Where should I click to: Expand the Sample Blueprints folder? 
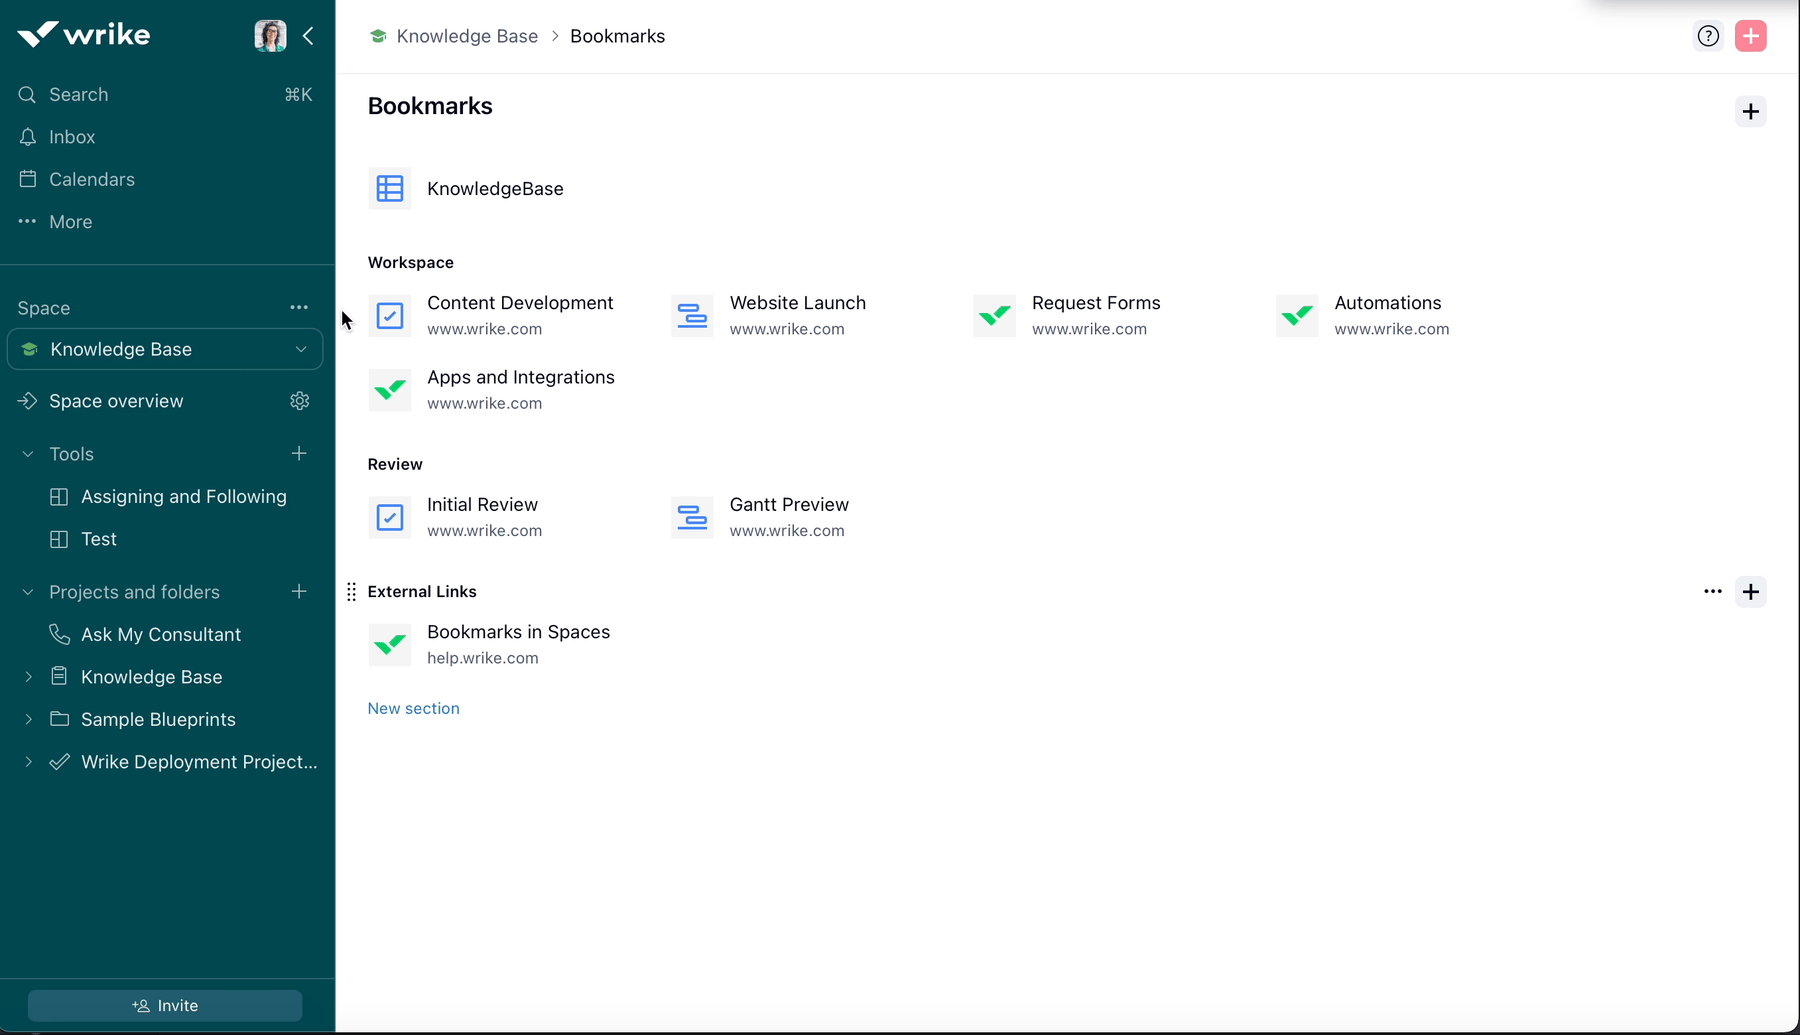click(28, 719)
